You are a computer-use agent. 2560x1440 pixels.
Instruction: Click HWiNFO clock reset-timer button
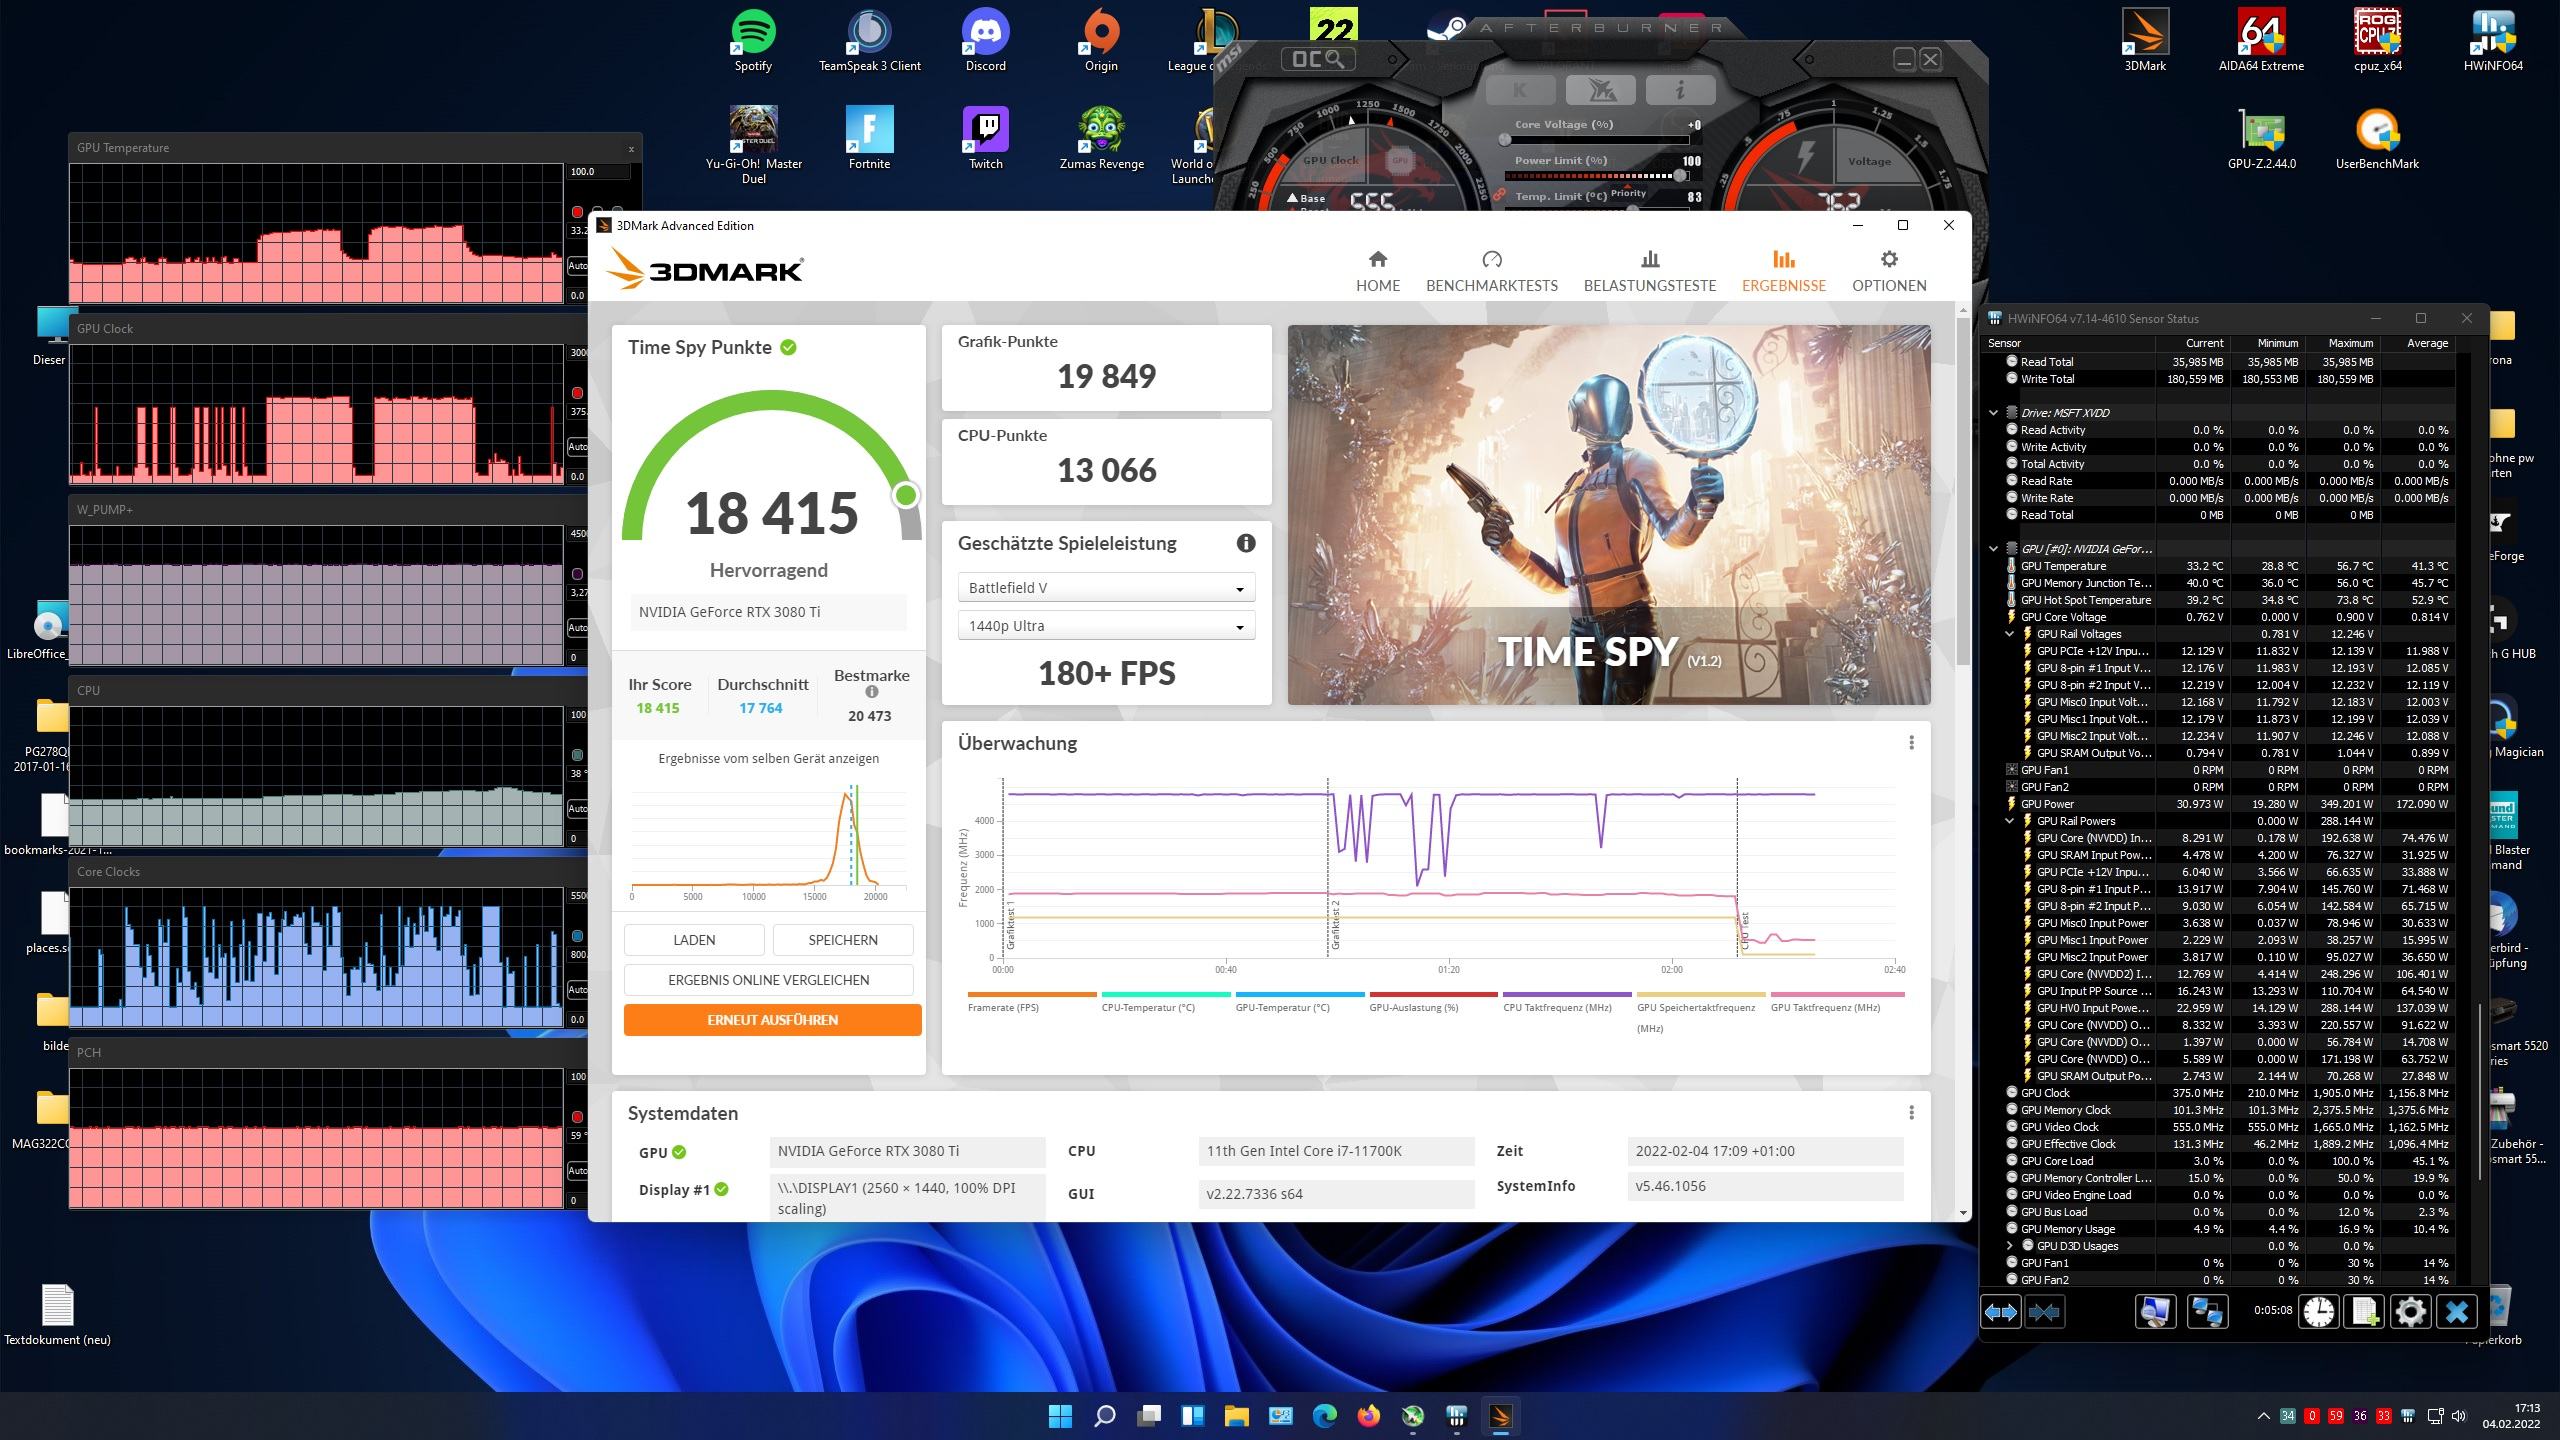coord(2319,1312)
